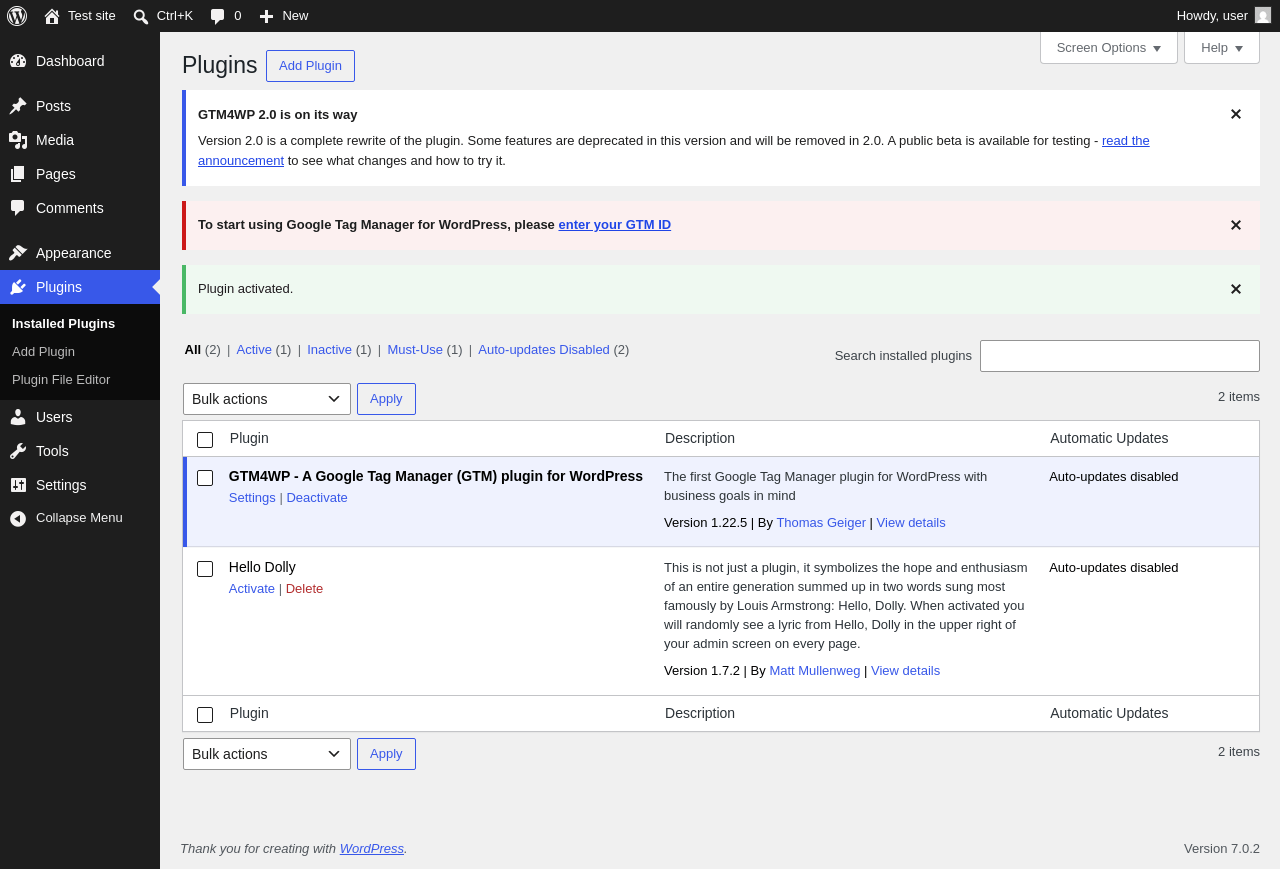The image size is (1280, 869).
Task: Click the top Apply button
Action: tap(386, 399)
